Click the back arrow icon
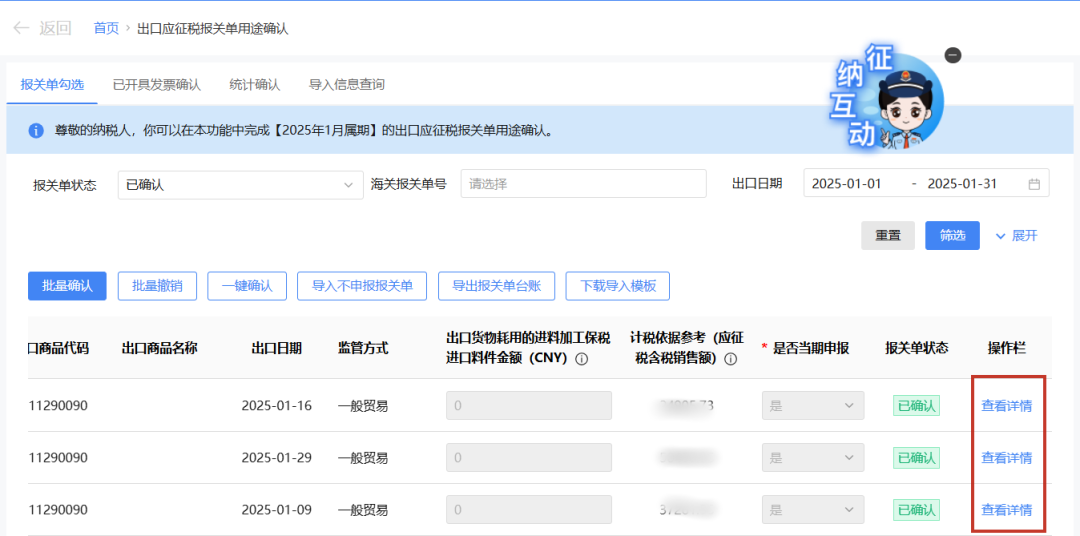Screen dimensions: 1080x536 coord(21,28)
